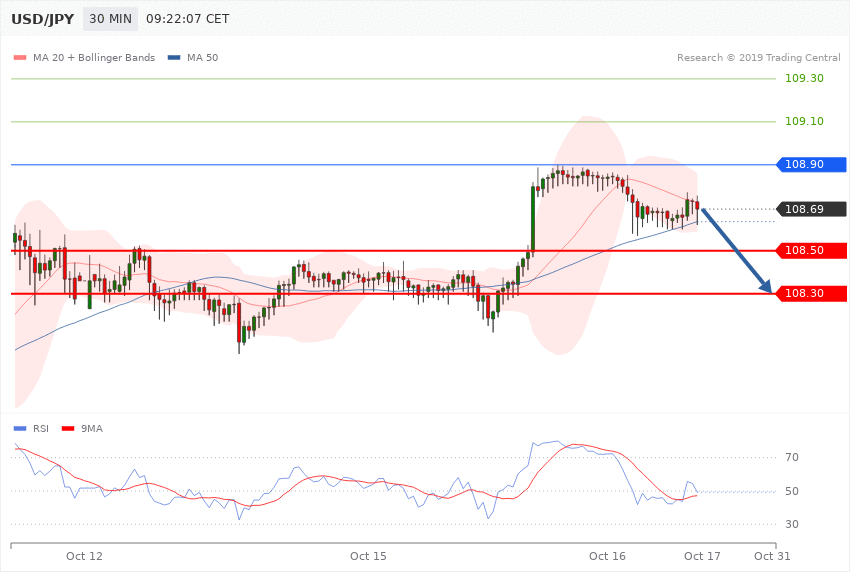
Task: Click the 9MA red legend swatch
Action: pos(68,429)
